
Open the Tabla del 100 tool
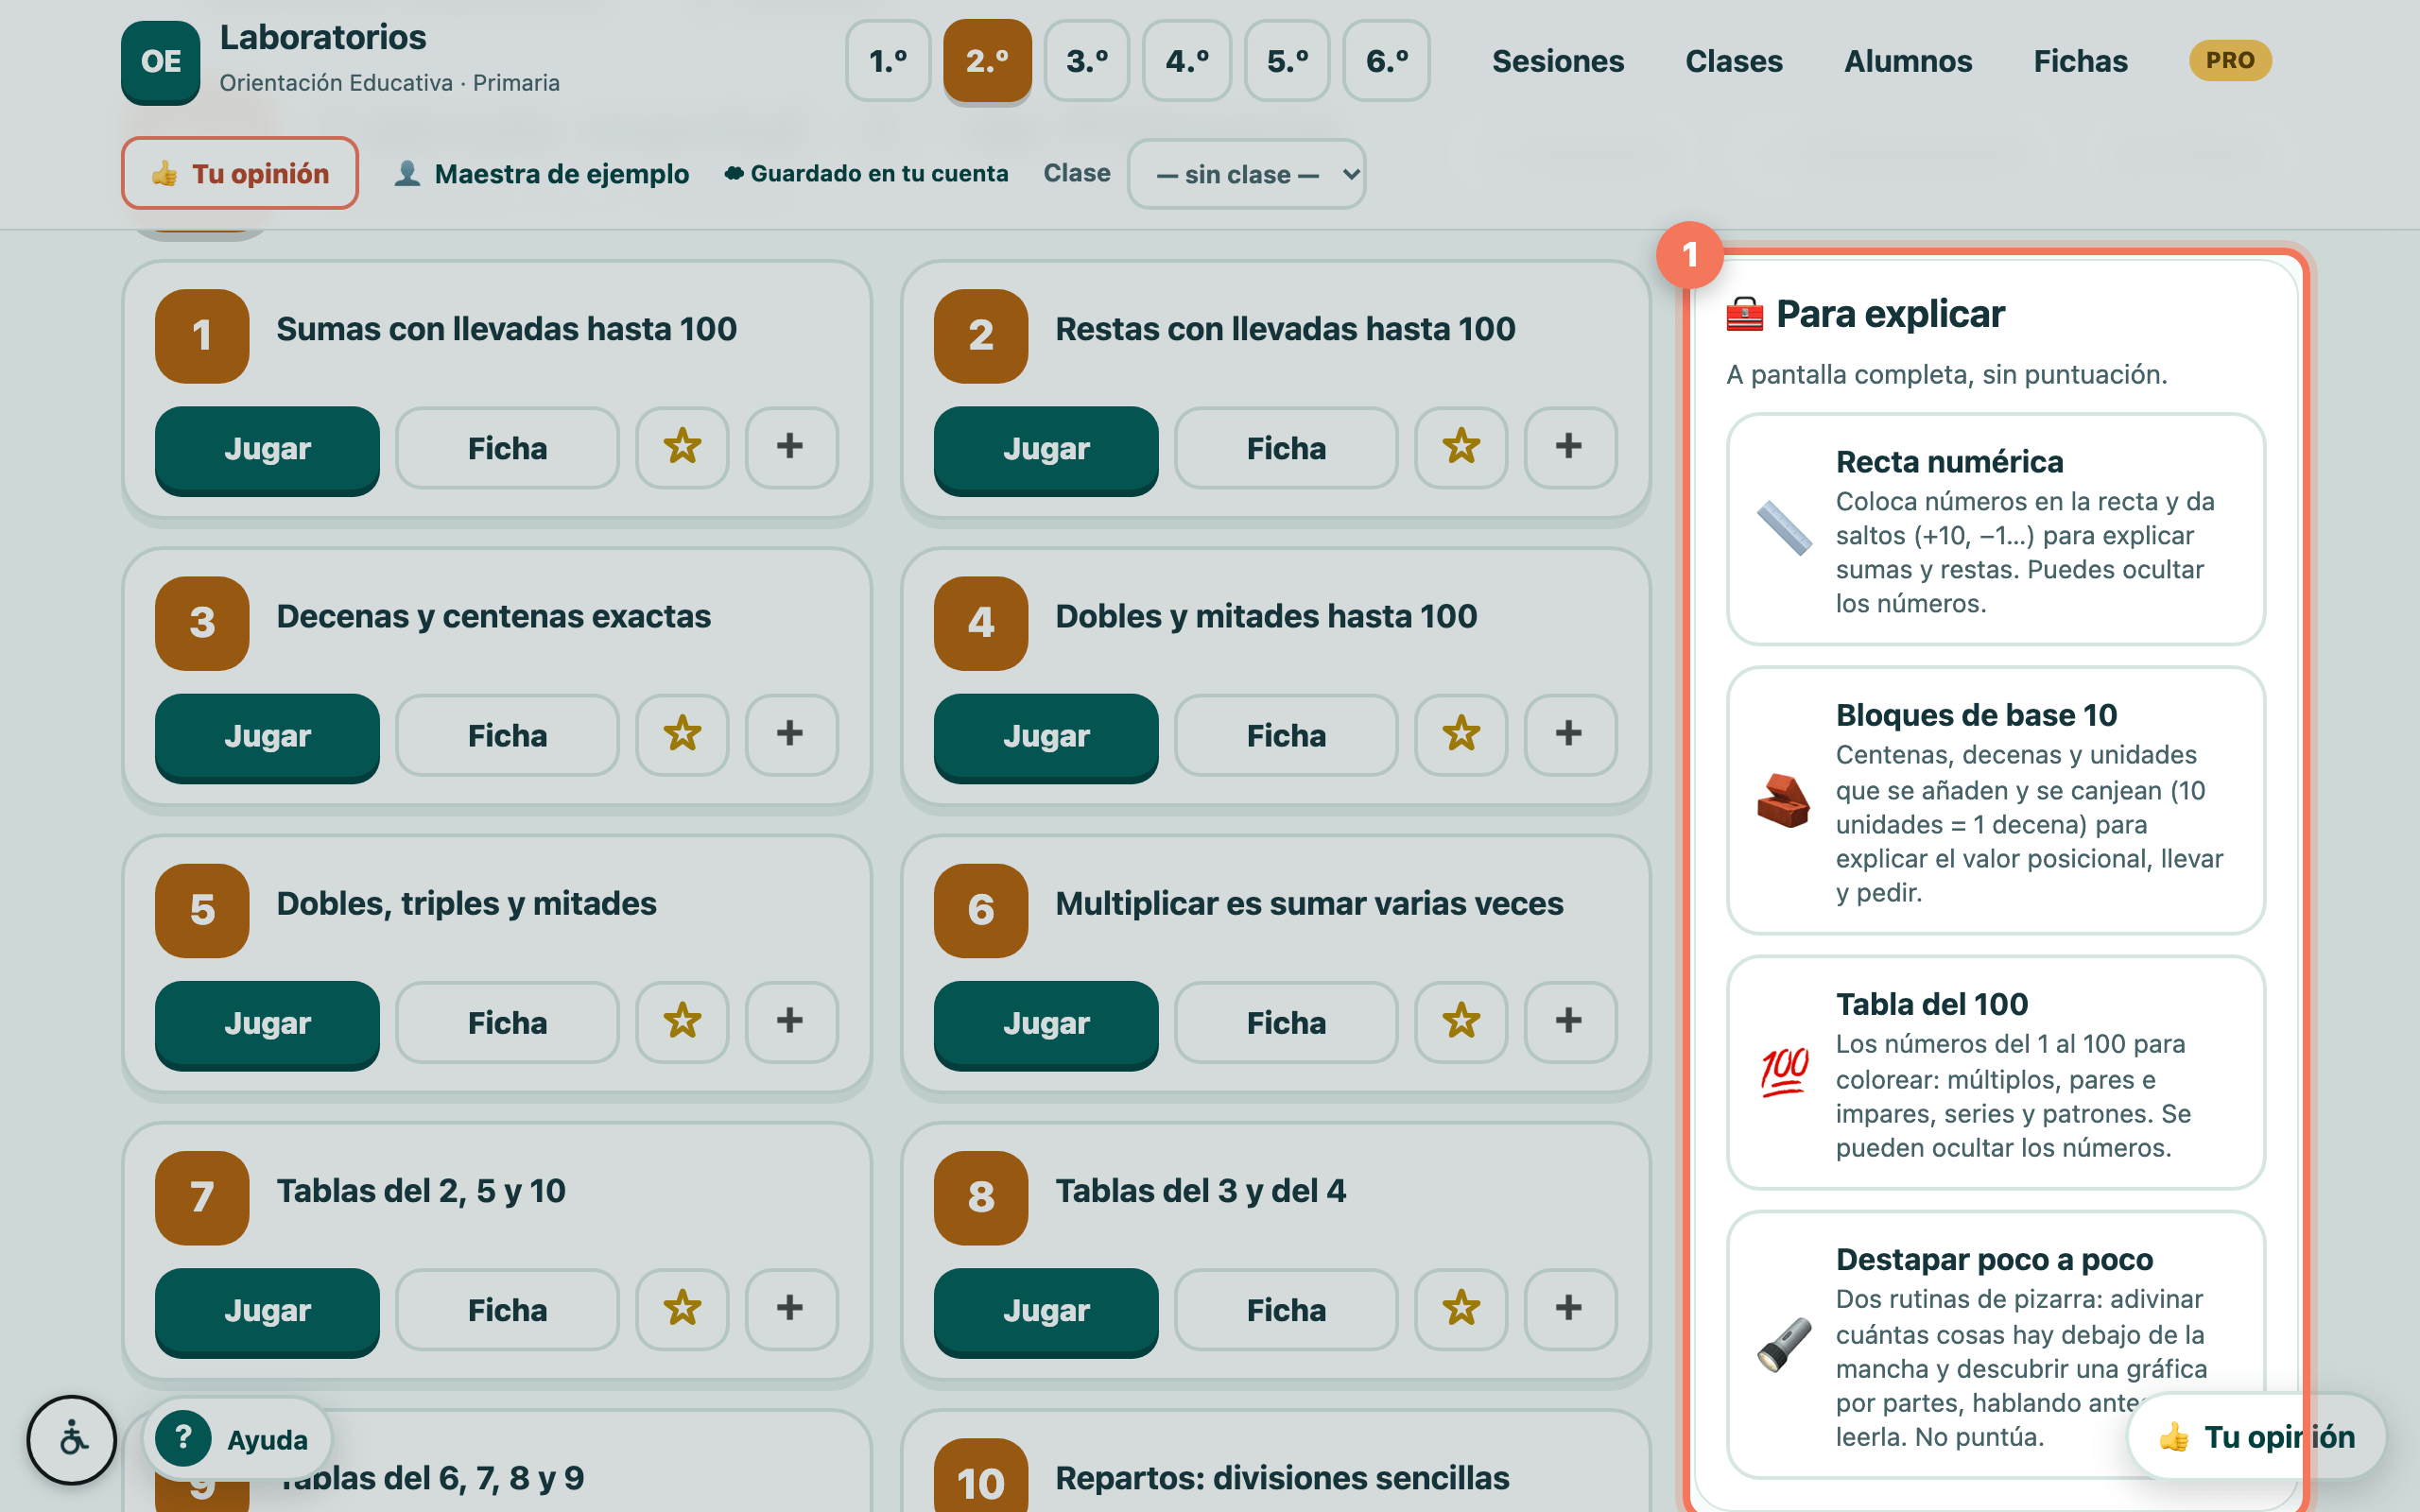pyautogui.click(x=1995, y=1073)
